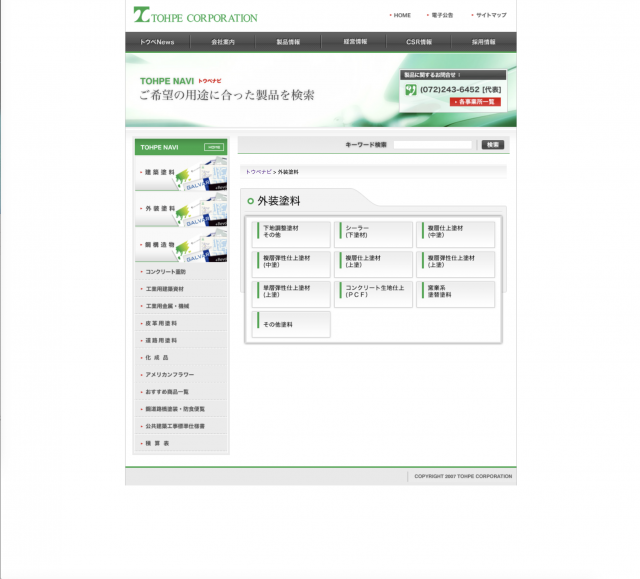Image resolution: width=640 pixels, height=579 pixels.
Task: Select the コンクリート生地仕上 (PCF) card
Action: (x=373, y=294)
